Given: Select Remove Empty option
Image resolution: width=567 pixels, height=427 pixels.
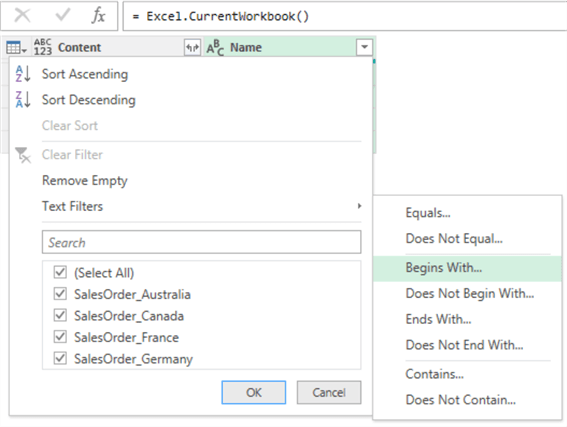Looking at the screenshot, I should (x=85, y=181).
